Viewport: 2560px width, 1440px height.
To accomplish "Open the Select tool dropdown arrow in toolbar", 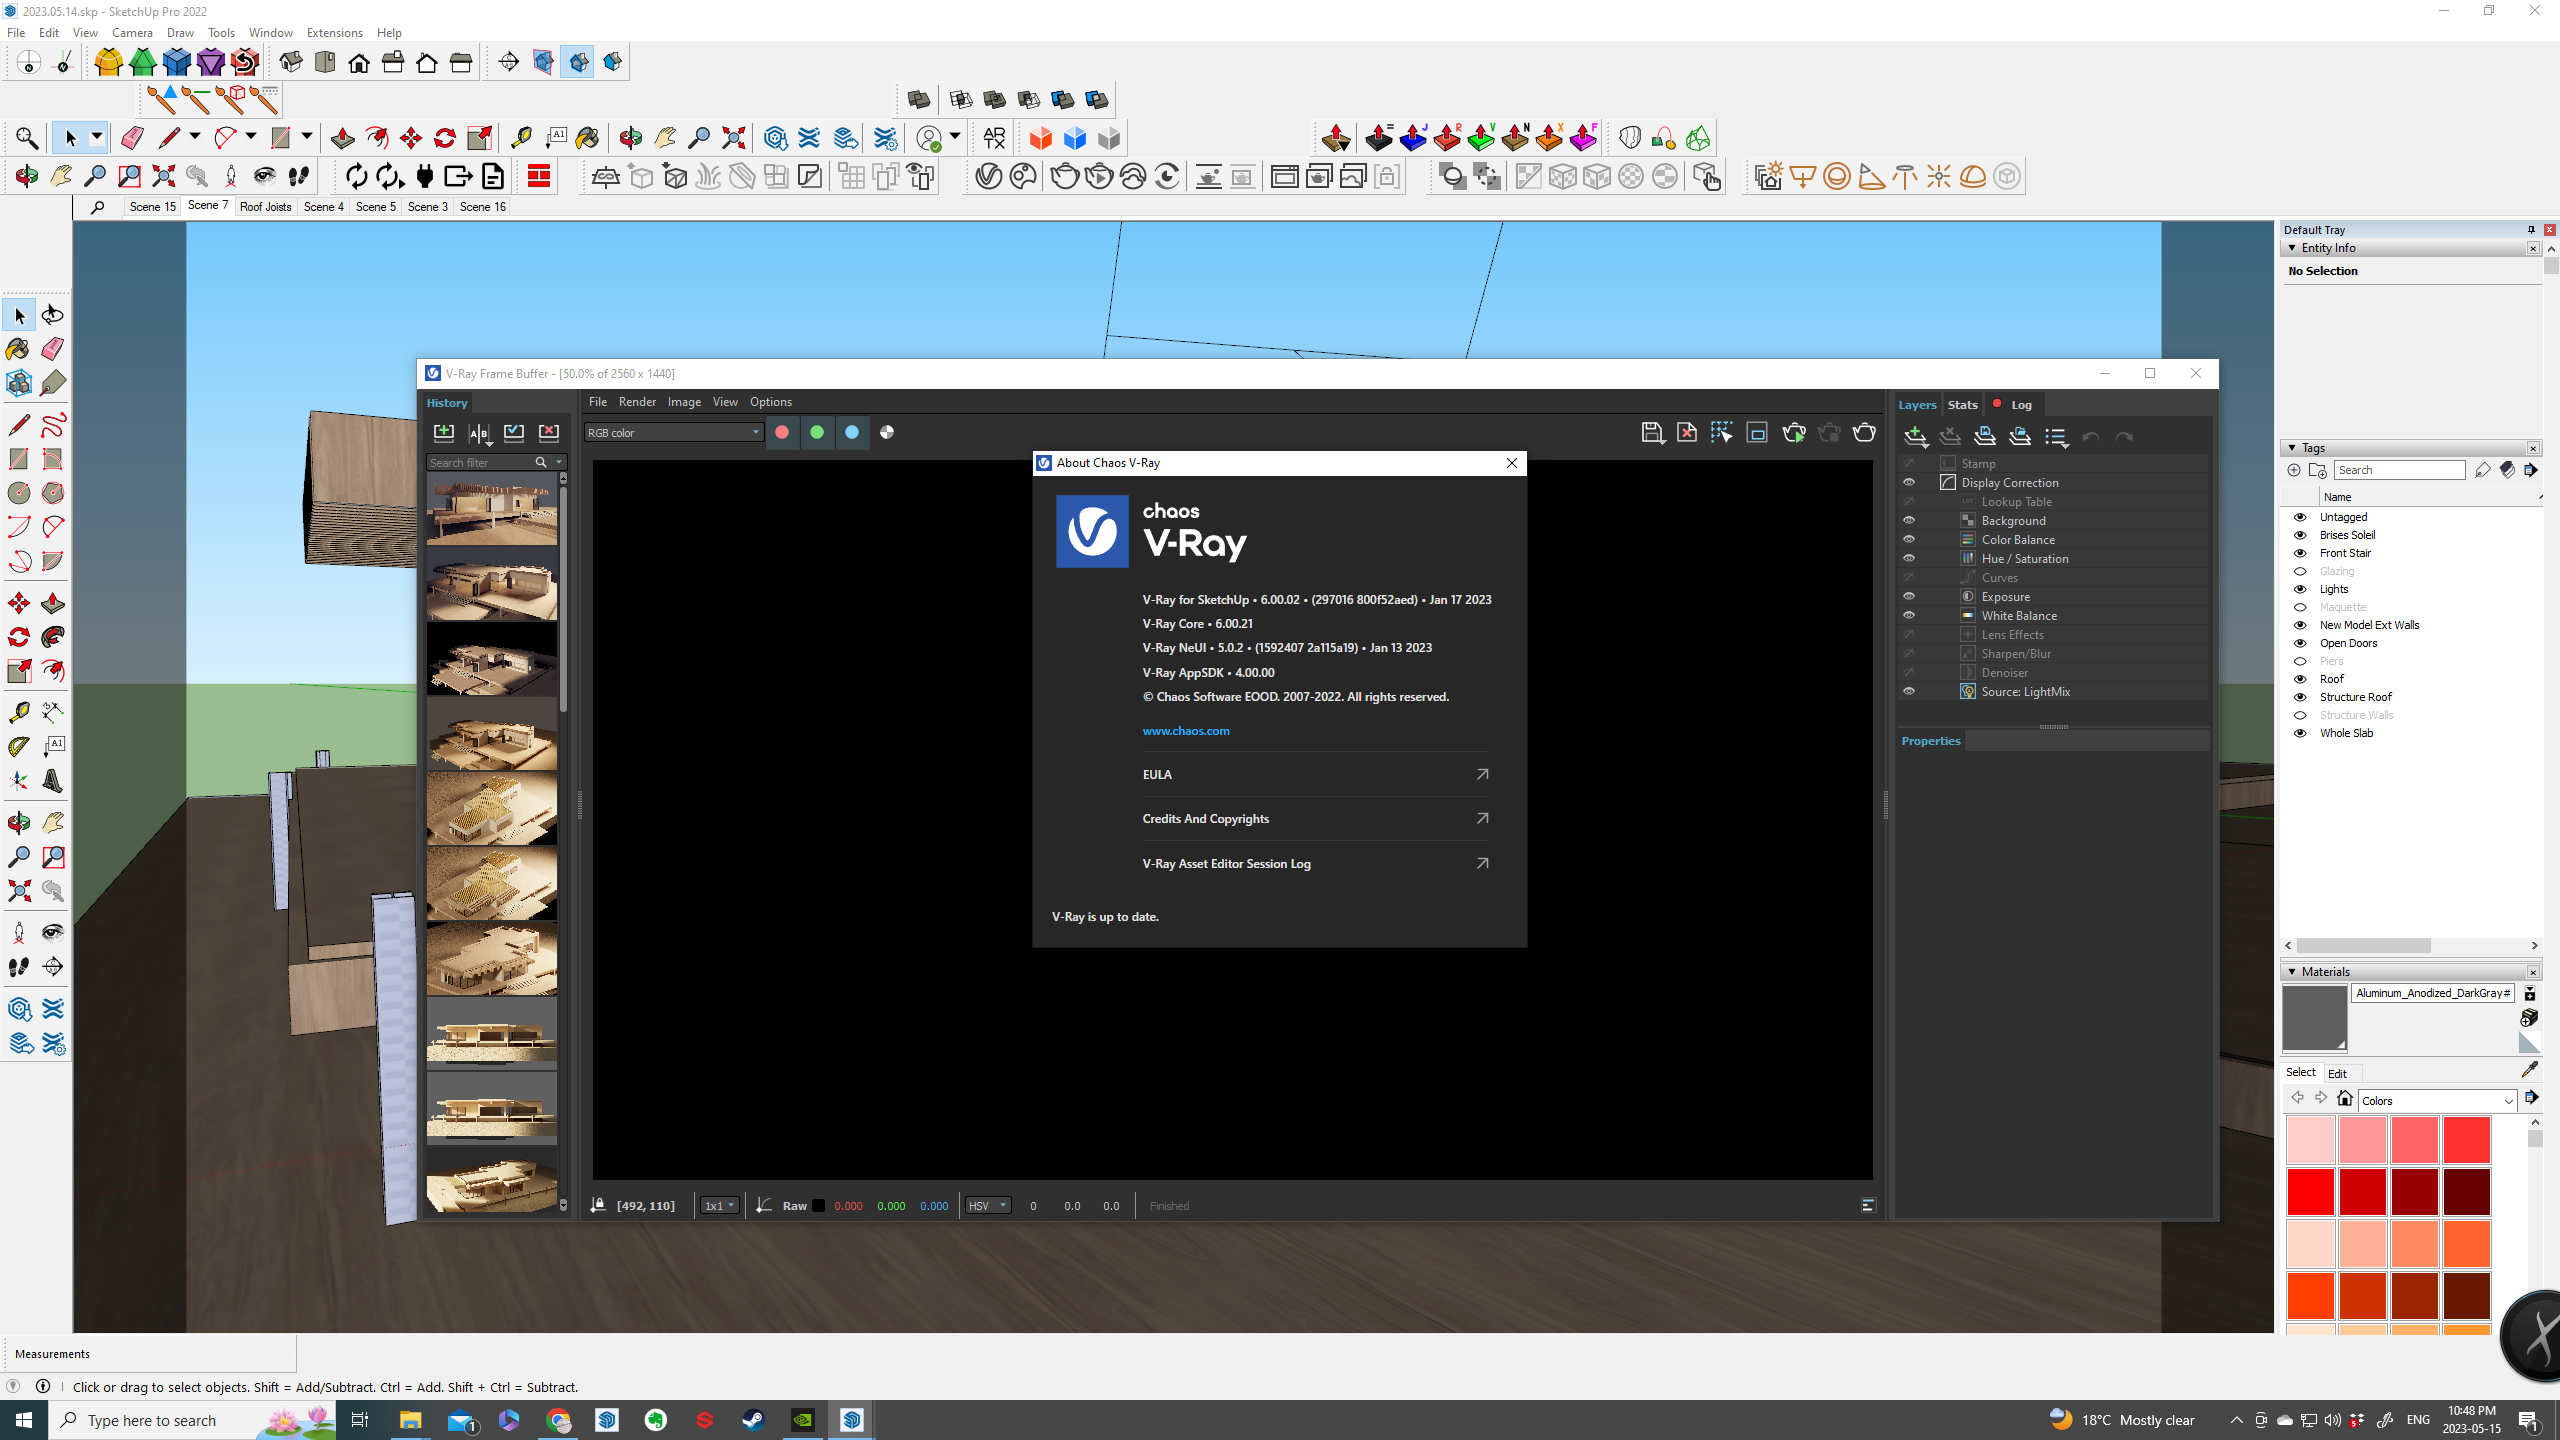I will [97, 138].
